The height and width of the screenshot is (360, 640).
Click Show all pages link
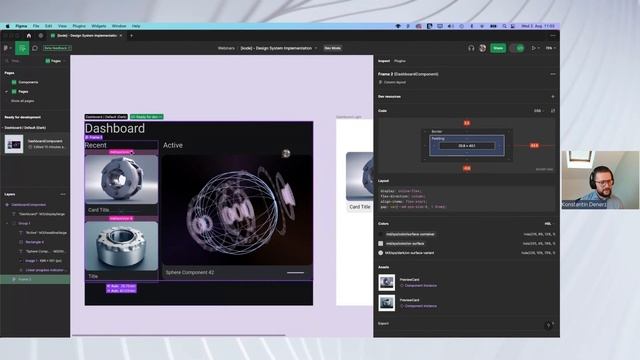(22, 101)
